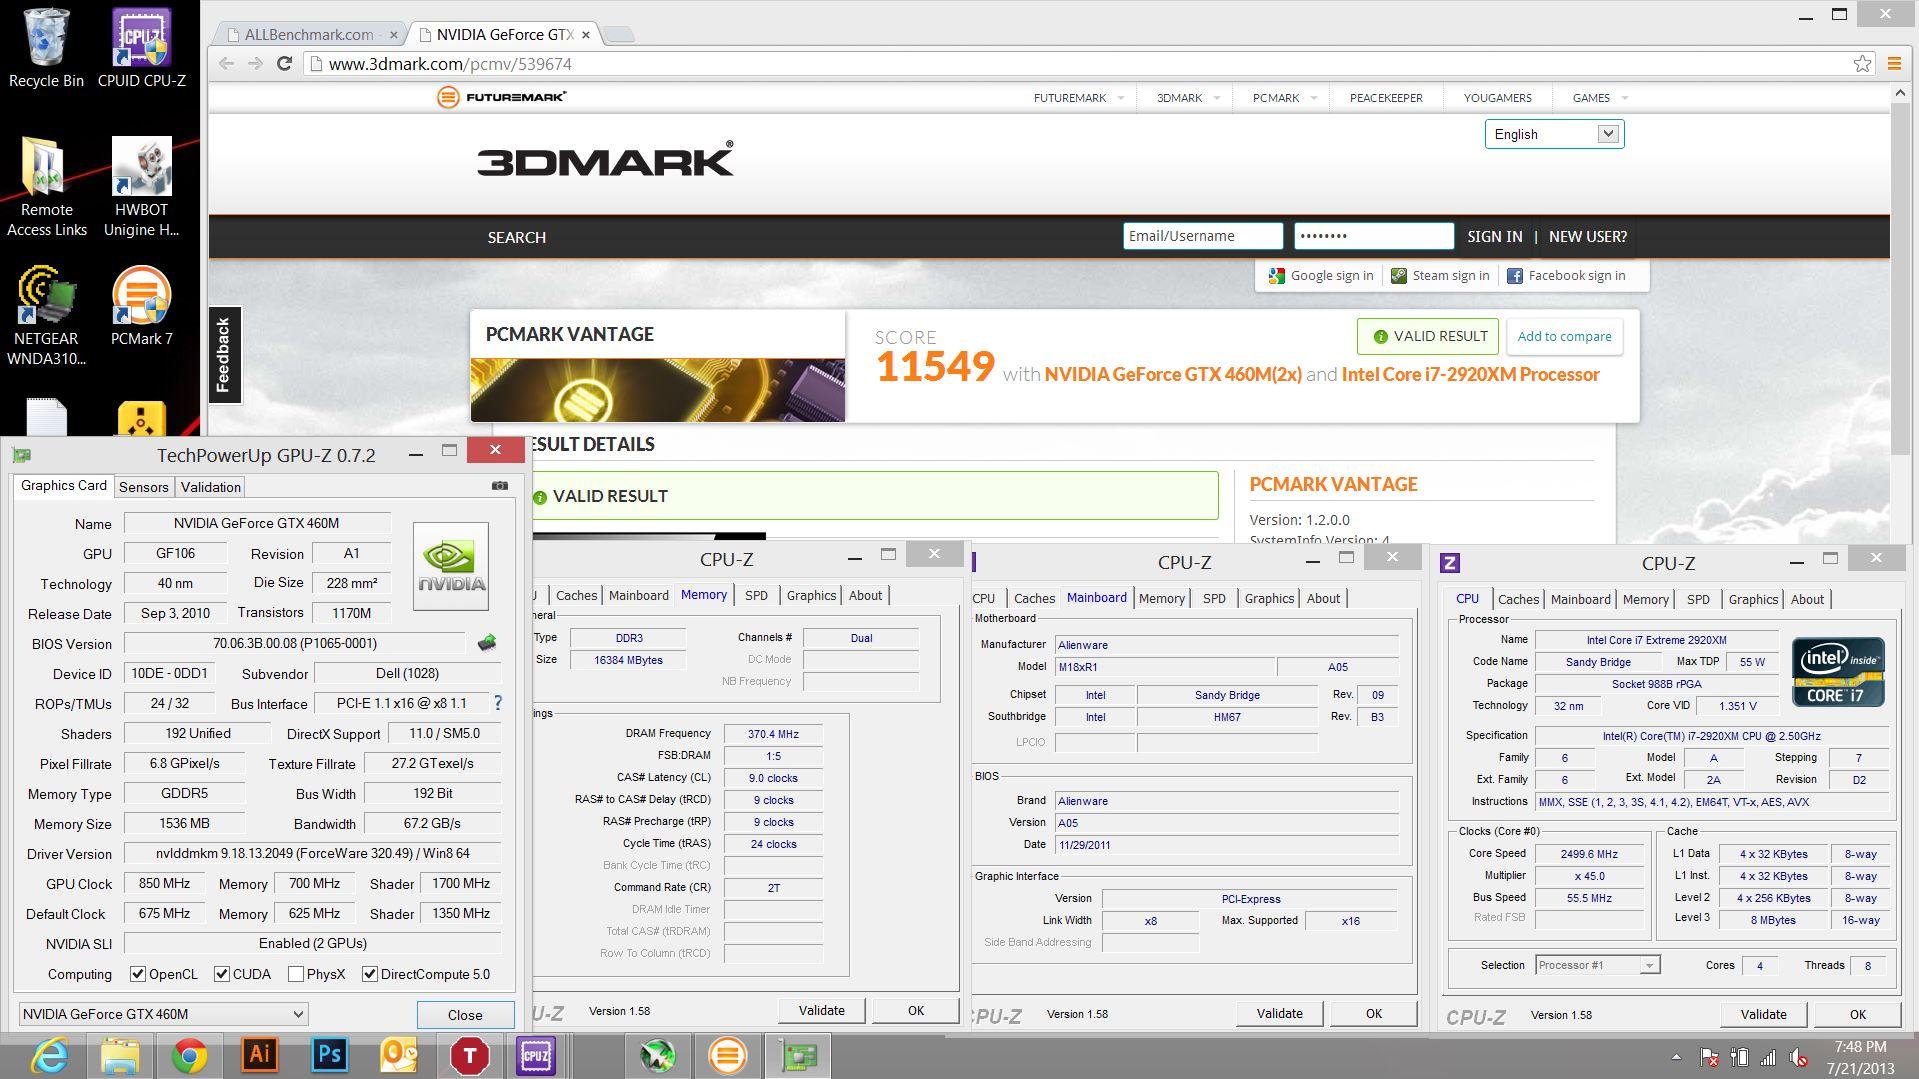Open the GPU selection dropdown in GPU-Z

coord(163,1014)
